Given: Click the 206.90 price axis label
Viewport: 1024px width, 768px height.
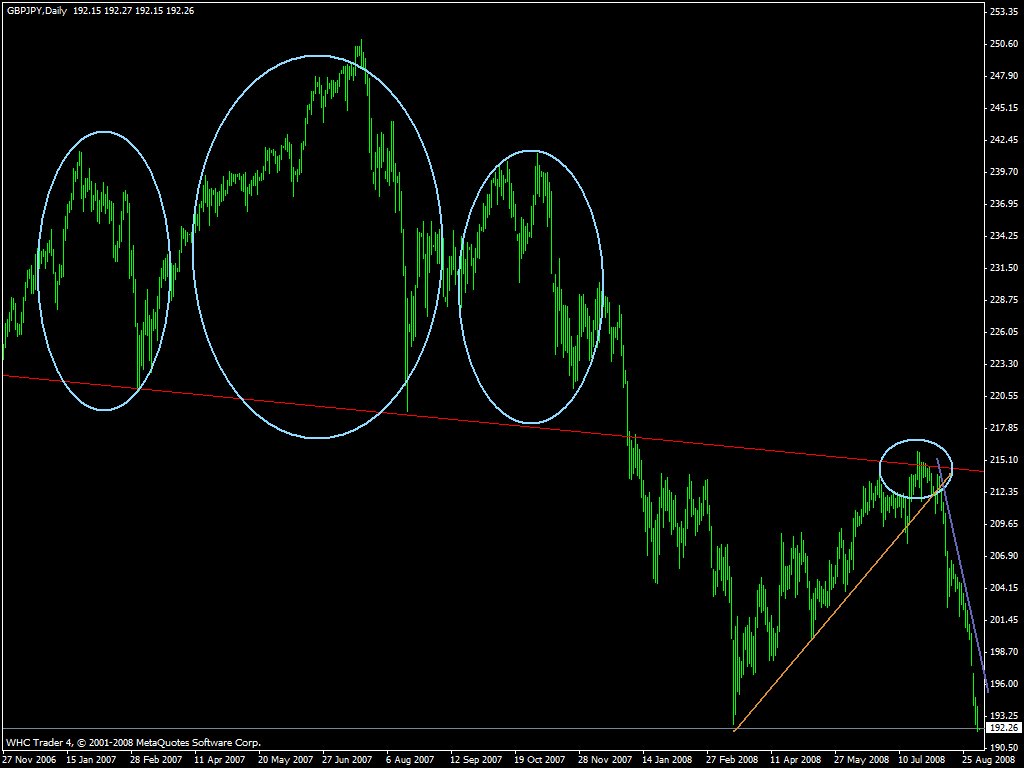Looking at the screenshot, I should 1004,556.
